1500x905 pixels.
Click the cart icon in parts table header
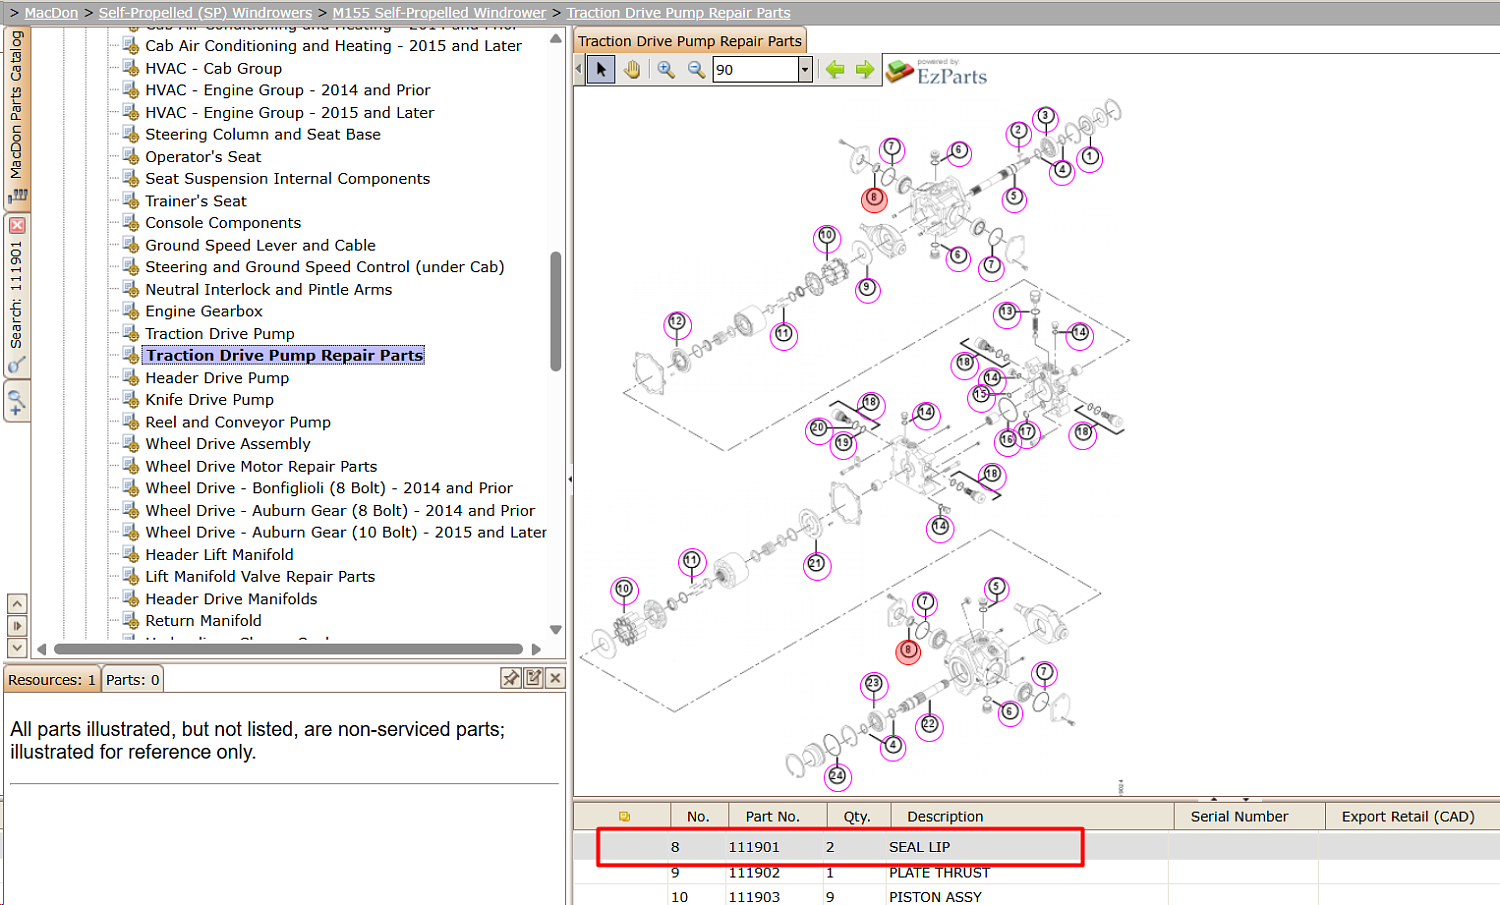pyautogui.click(x=625, y=817)
